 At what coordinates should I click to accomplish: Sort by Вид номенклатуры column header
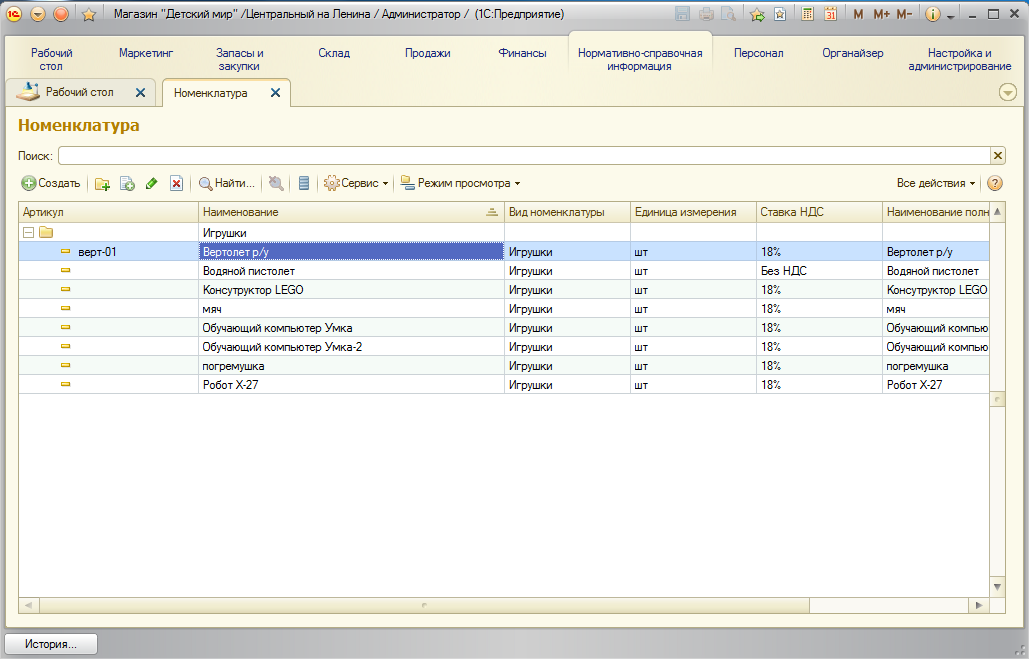pos(567,212)
